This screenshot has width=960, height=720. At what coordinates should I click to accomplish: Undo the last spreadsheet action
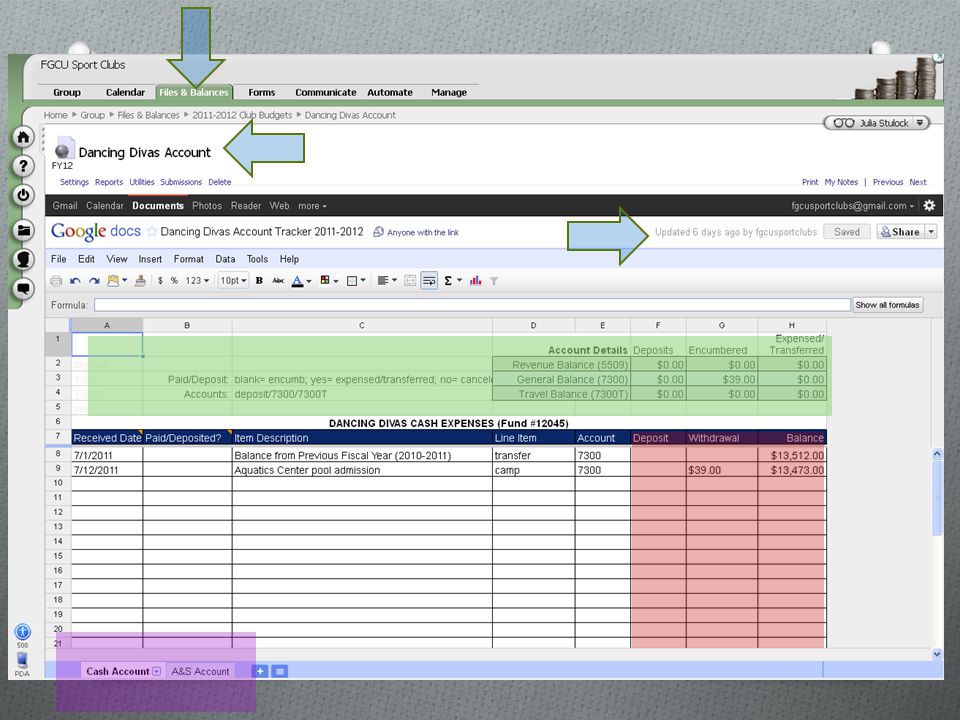[x=75, y=281]
